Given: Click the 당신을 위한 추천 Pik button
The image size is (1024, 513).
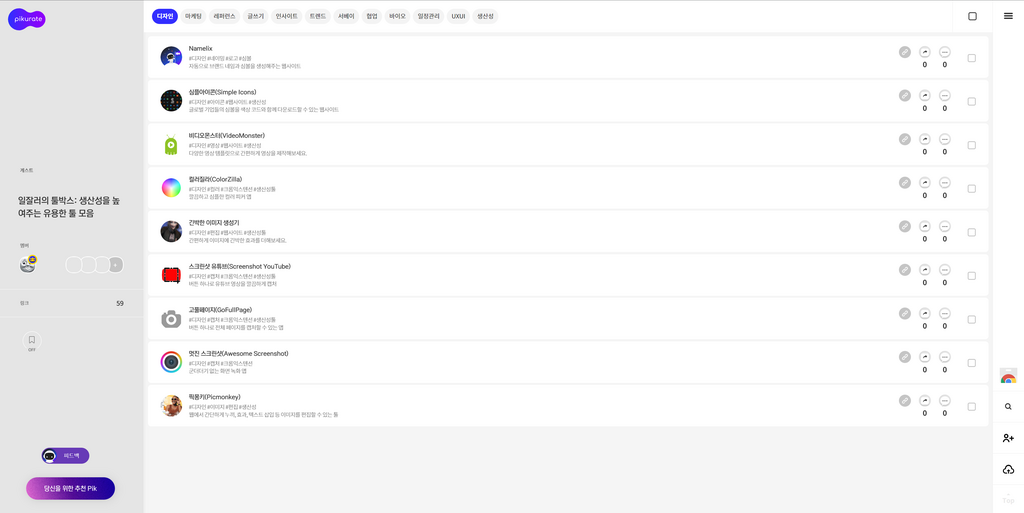Looking at the screenshot, I should click(x=70, y=488).
